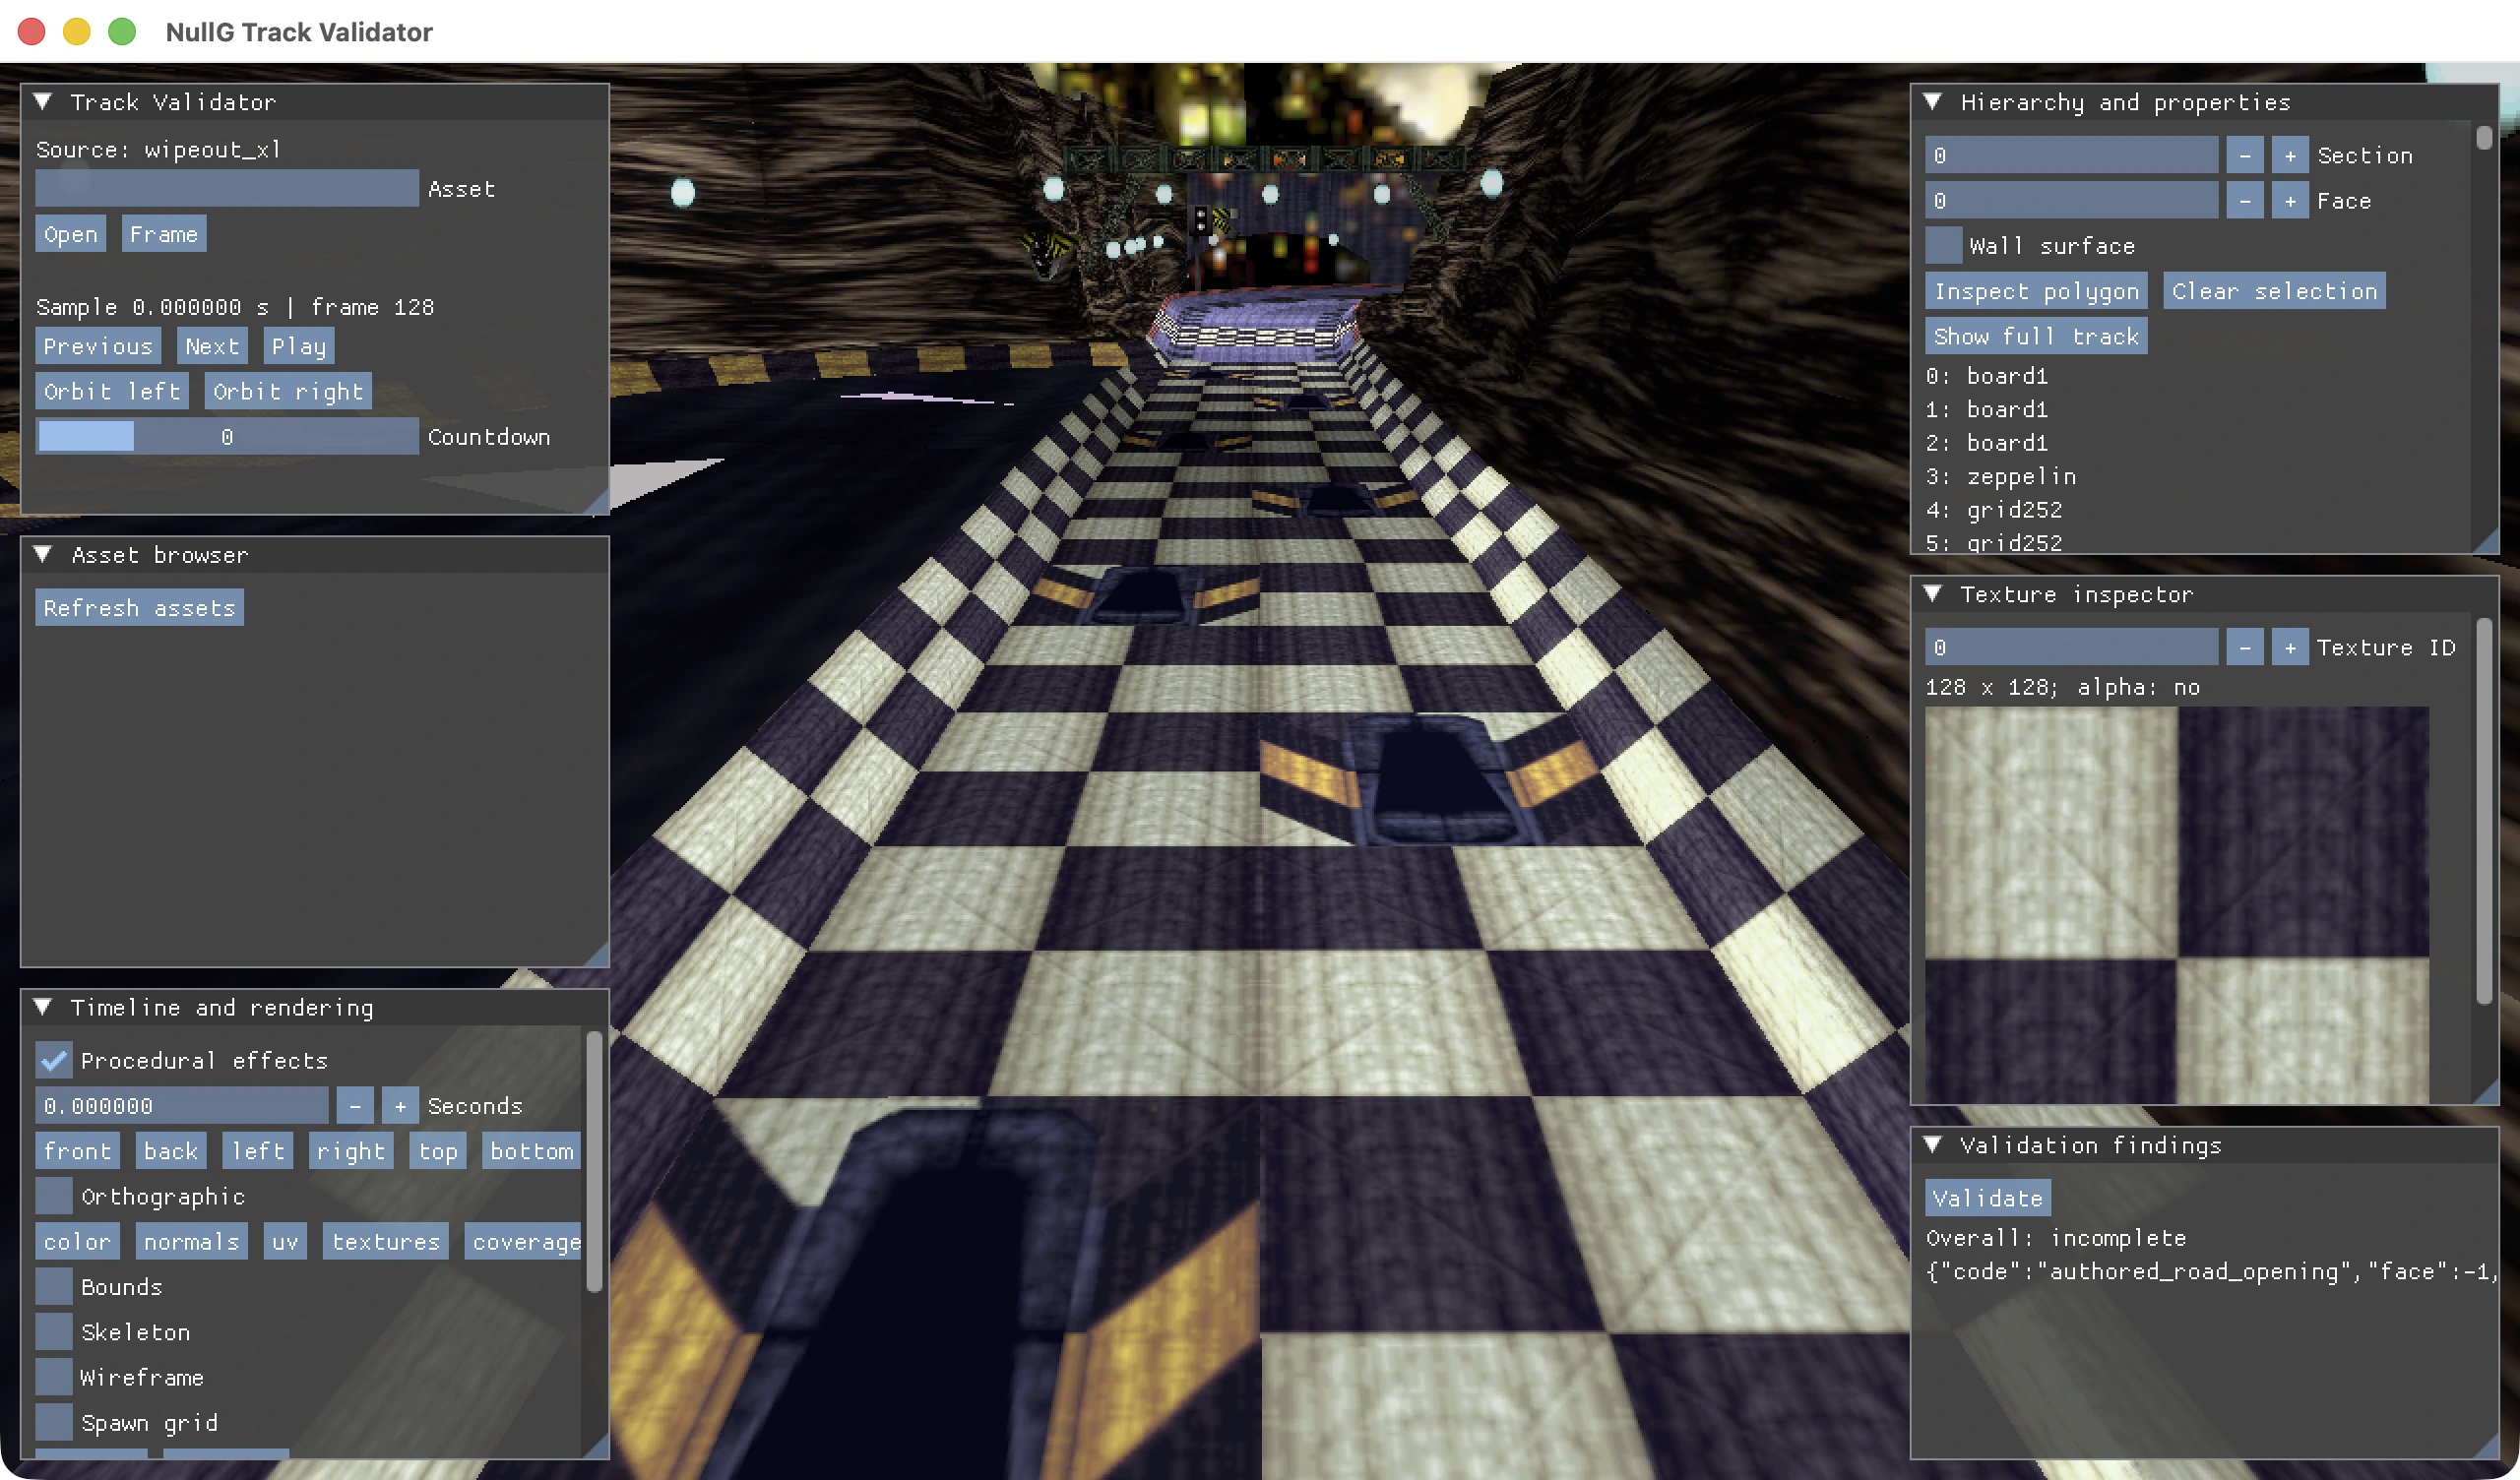Enable the Wireframe checkbox
This screenshot has height=1480, width=2520.
(x=54, y=1377)
